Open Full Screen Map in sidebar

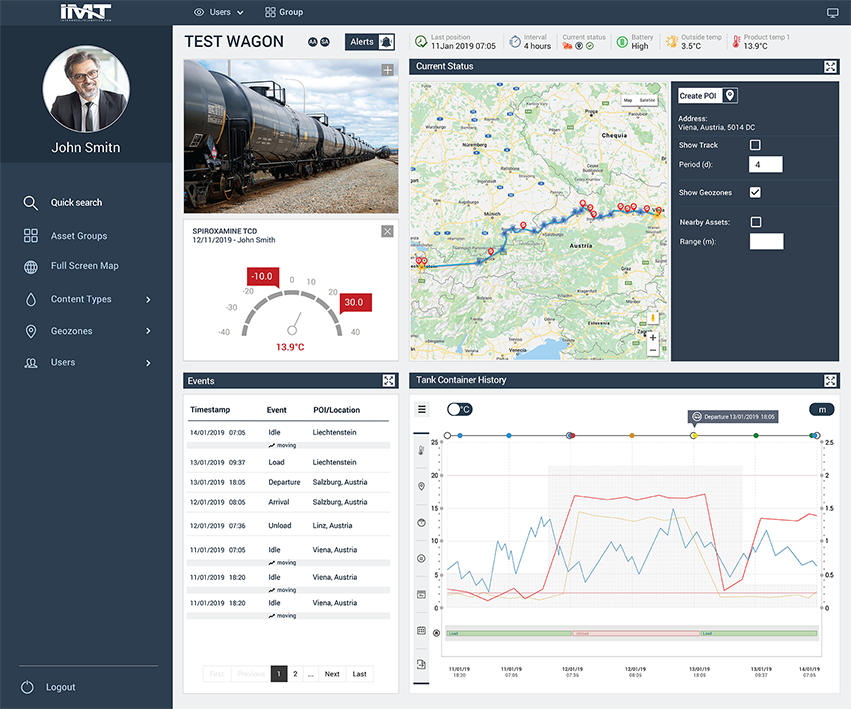click(x=71, y=266)
